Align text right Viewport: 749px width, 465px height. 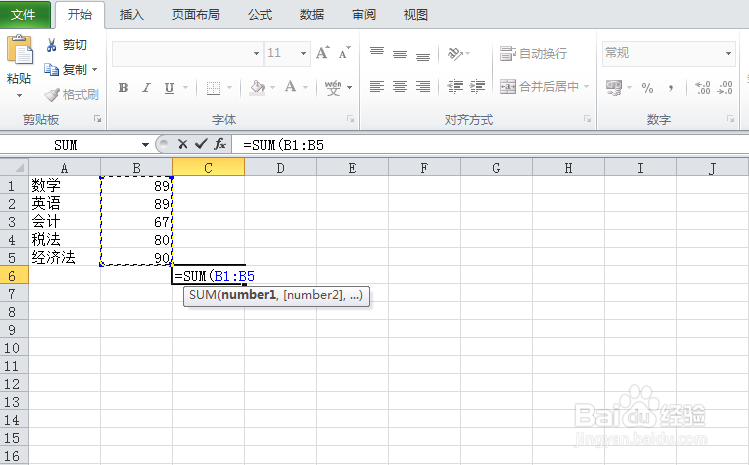click(x=423, y=87)
